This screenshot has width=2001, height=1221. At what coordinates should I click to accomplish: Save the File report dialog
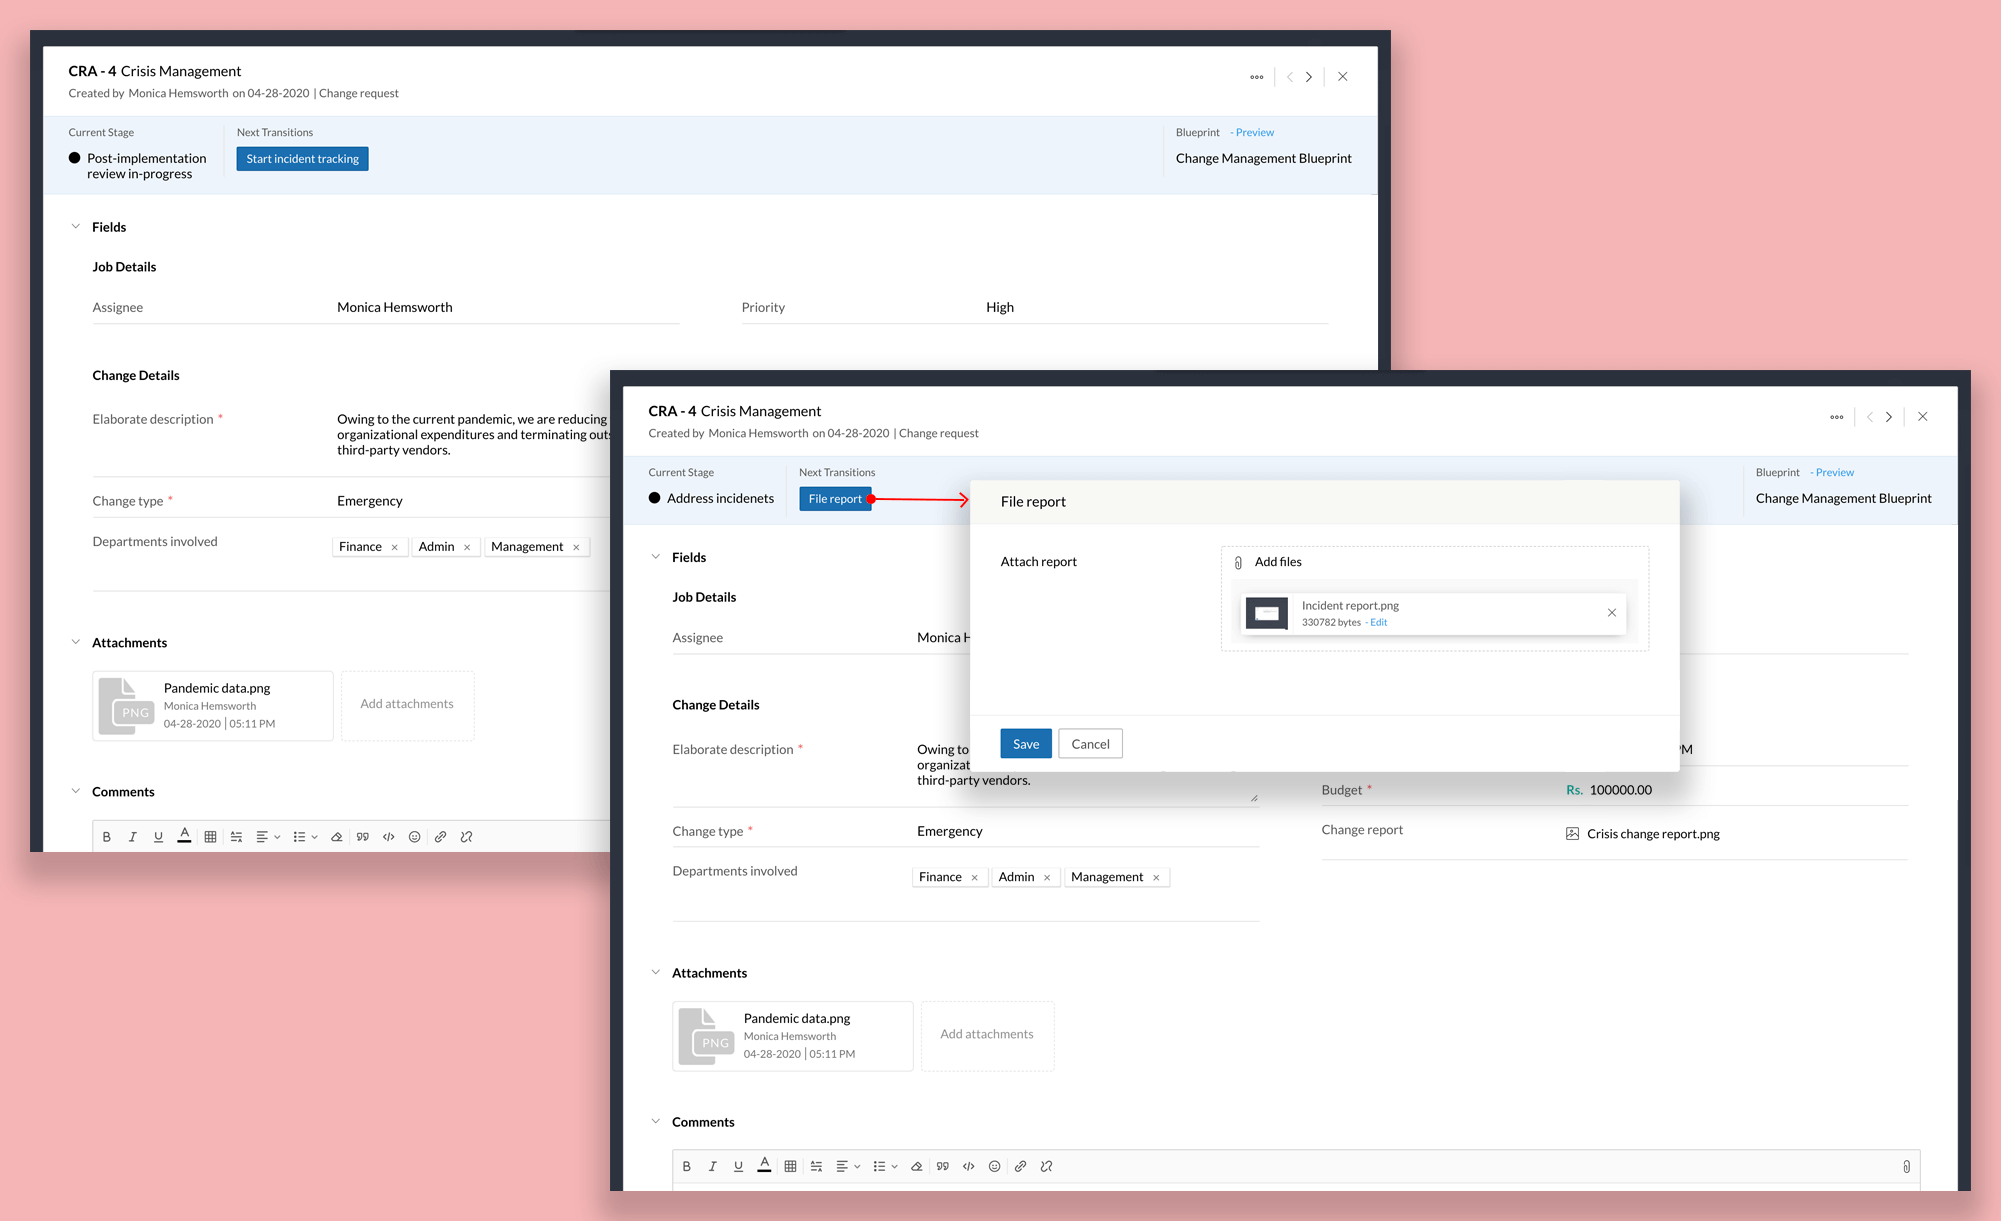pyautogui.click(x=1026, y=743)
